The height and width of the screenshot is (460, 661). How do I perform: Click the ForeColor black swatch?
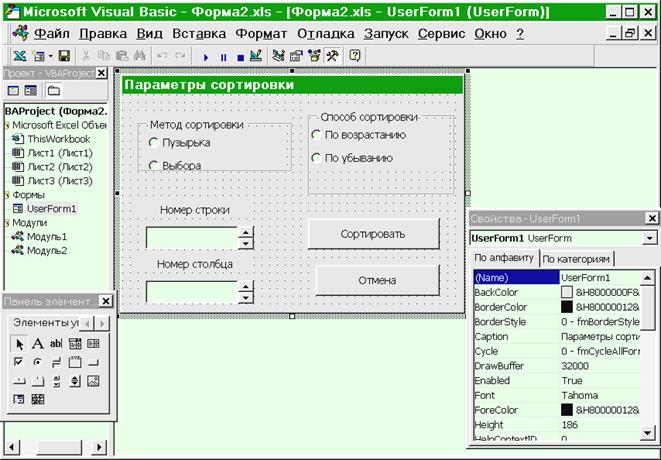[567, 410]
